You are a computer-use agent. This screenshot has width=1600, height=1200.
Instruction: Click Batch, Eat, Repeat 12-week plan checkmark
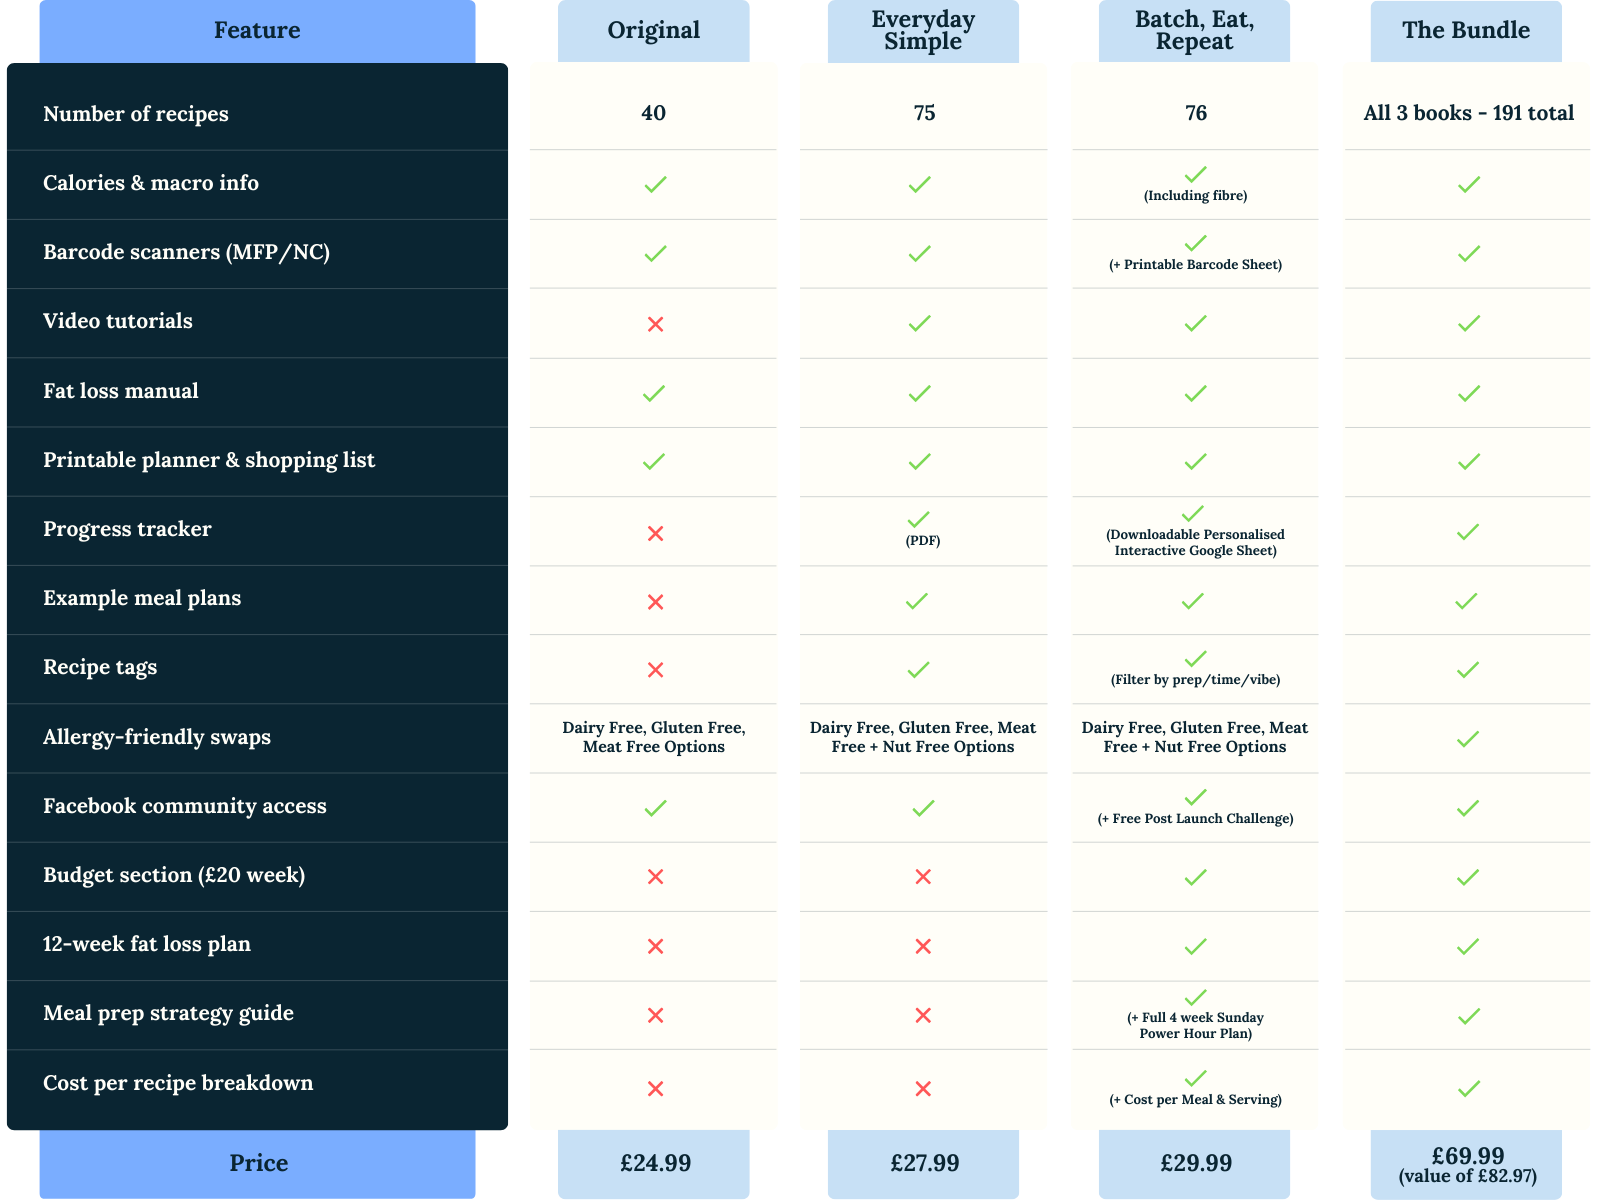(x=1195, y=946)
